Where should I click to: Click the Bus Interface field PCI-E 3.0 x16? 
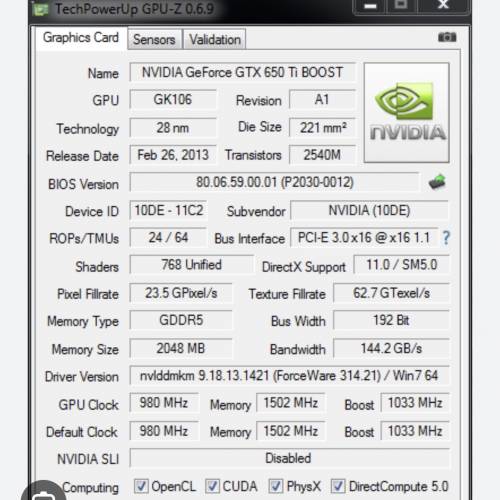pyautogui.click(x=364, y=238)
